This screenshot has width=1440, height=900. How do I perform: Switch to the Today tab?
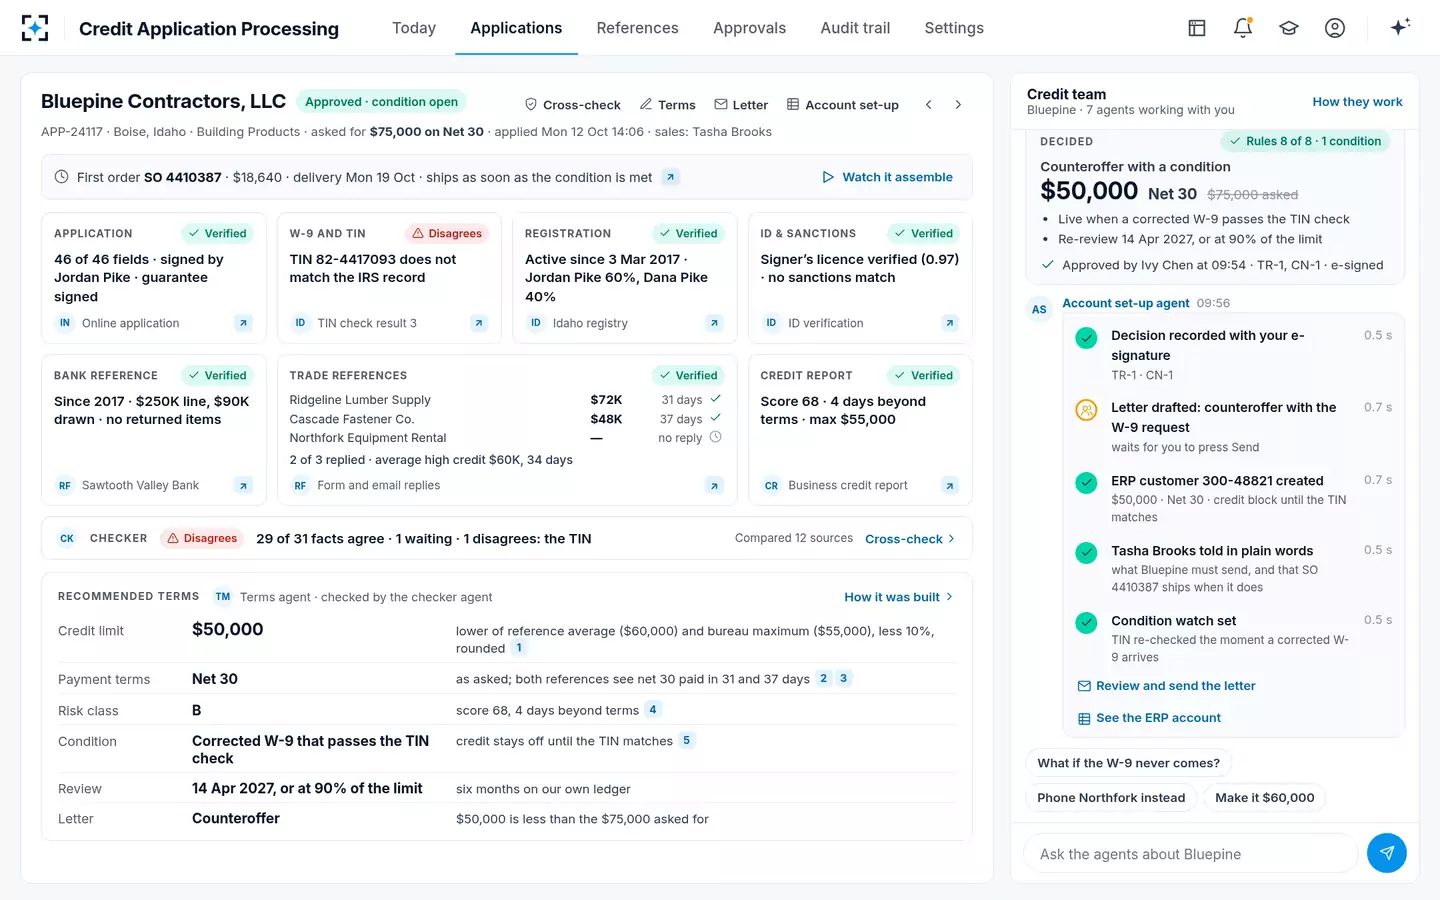[414, 28]
